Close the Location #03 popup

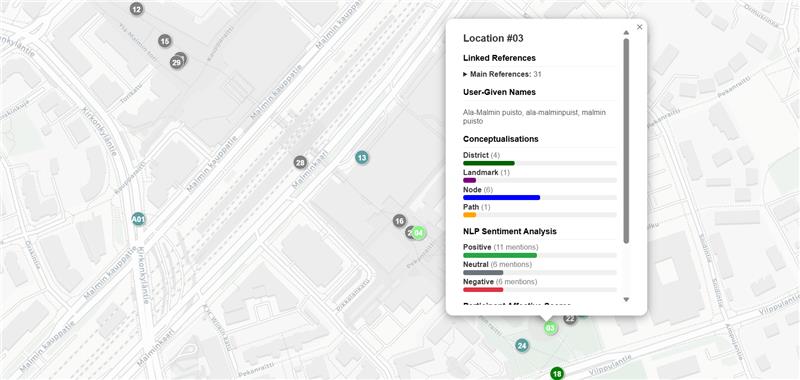639,27
